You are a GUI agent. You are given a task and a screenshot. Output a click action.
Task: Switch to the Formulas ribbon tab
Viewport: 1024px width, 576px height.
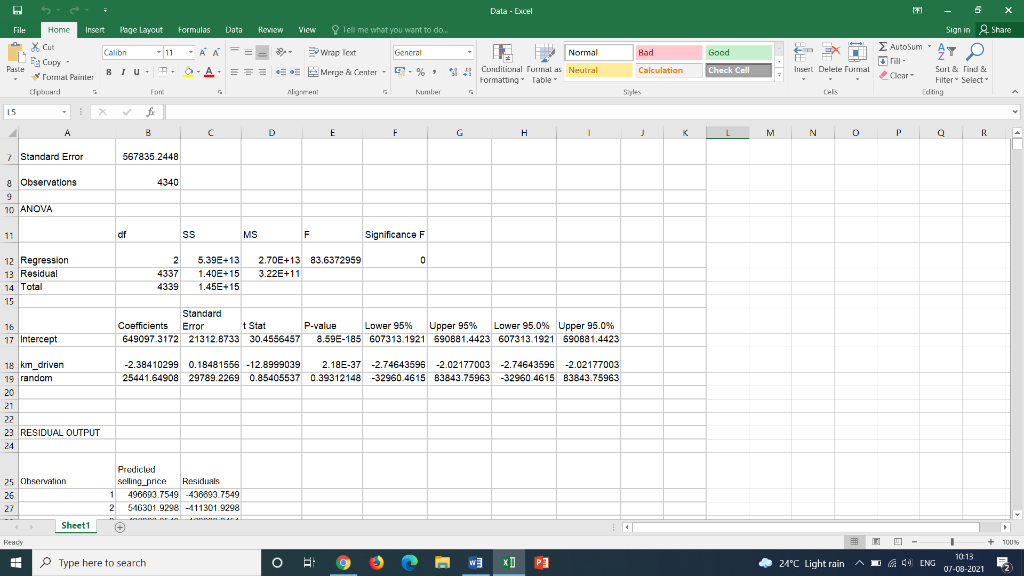(x=193, y=29)
